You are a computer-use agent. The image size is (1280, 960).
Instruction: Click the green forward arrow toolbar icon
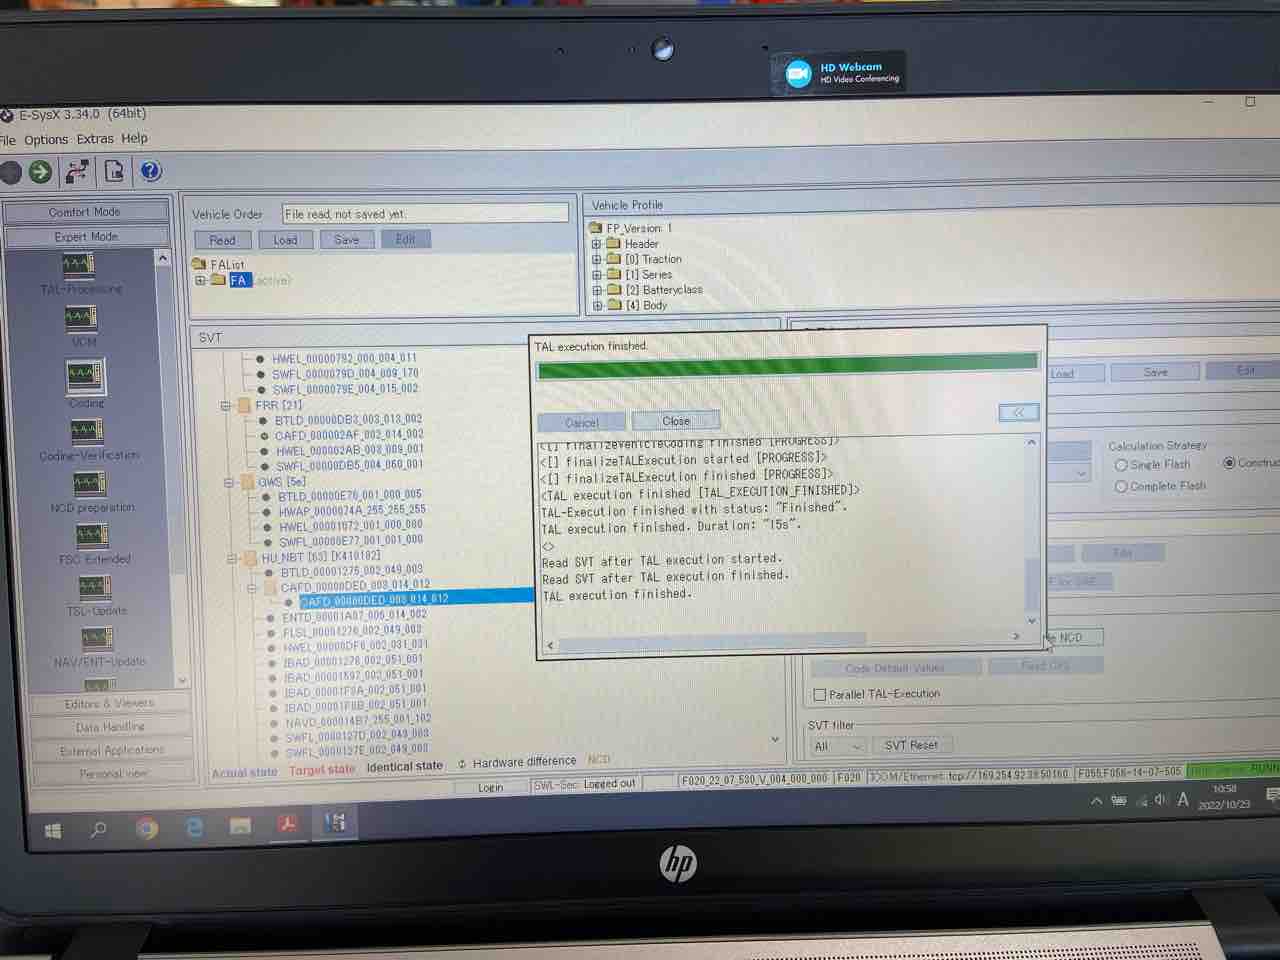click(40, 172)
